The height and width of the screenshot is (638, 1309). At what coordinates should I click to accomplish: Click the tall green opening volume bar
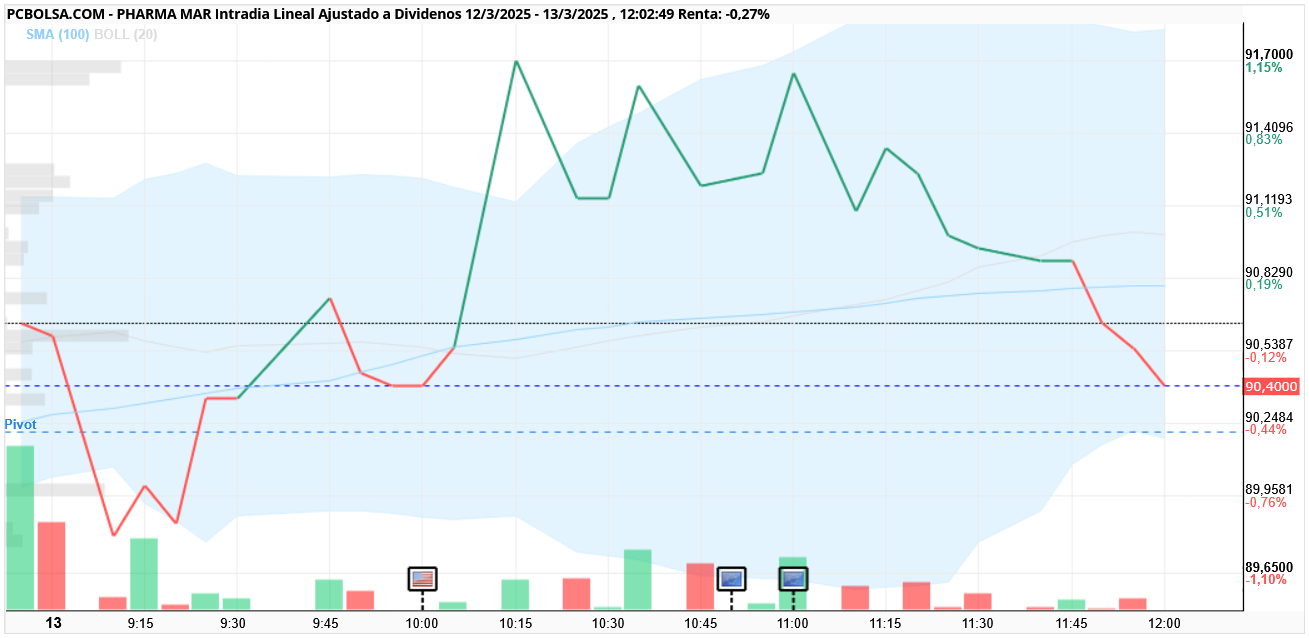(21, 528)
